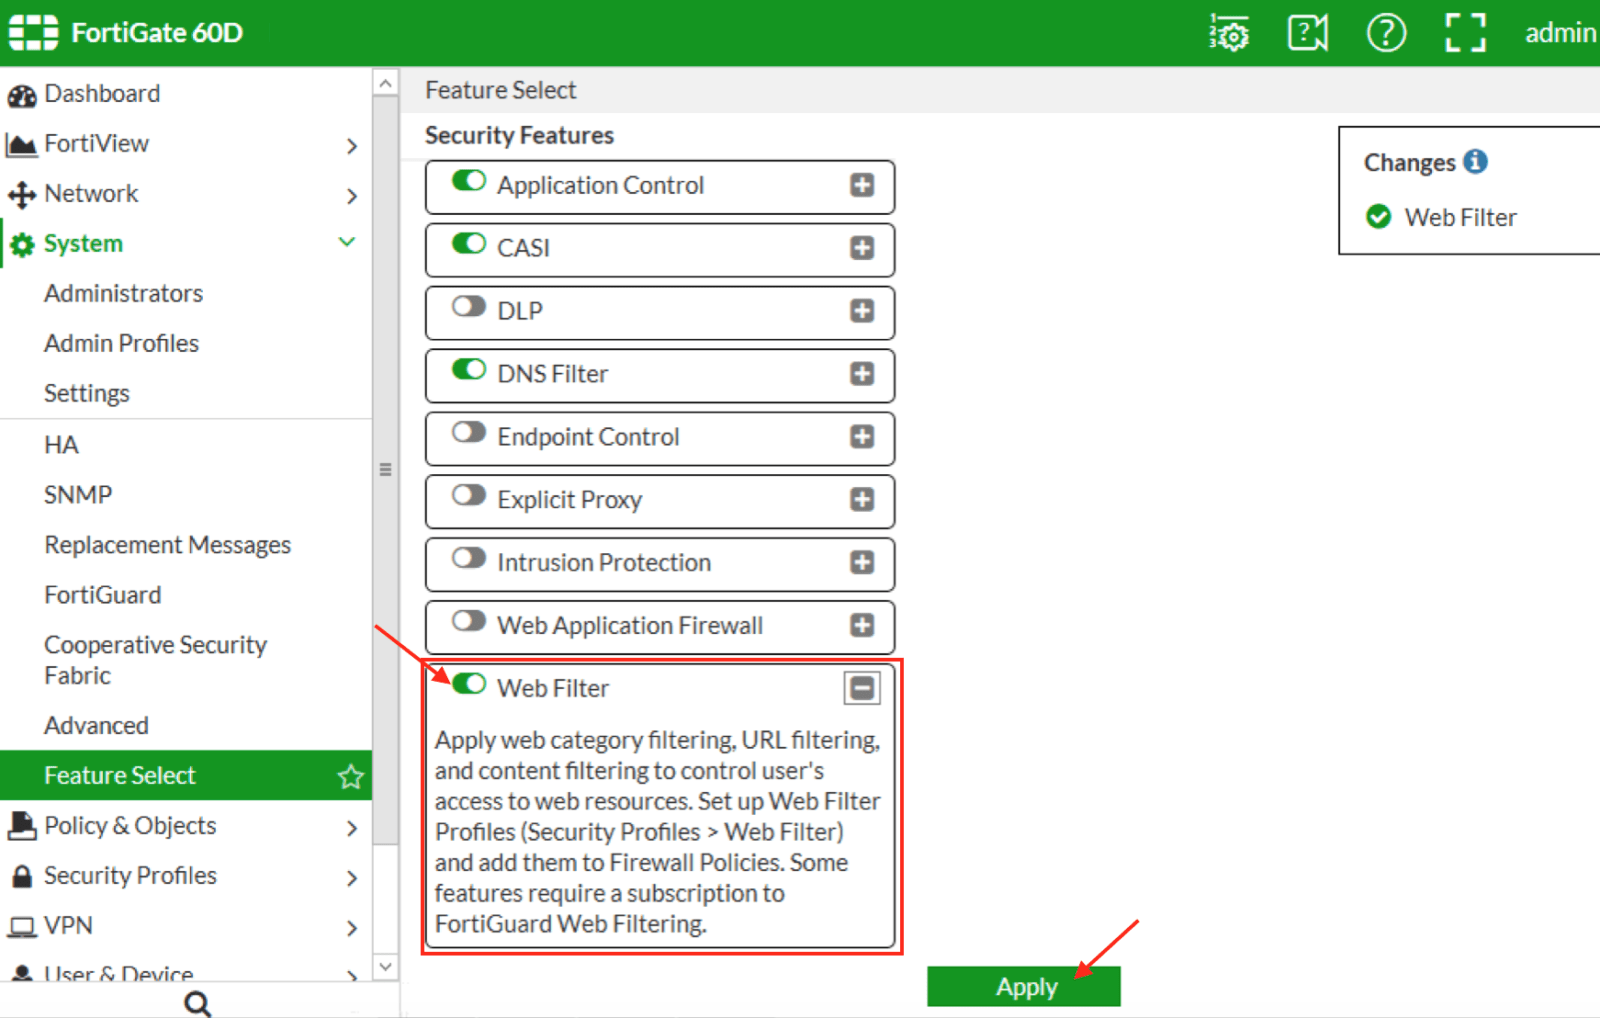The height and width of the screenshot is (1018, 1600).
Task: Expand the VPN menu chevron
Action: click(x=351, y=928)
